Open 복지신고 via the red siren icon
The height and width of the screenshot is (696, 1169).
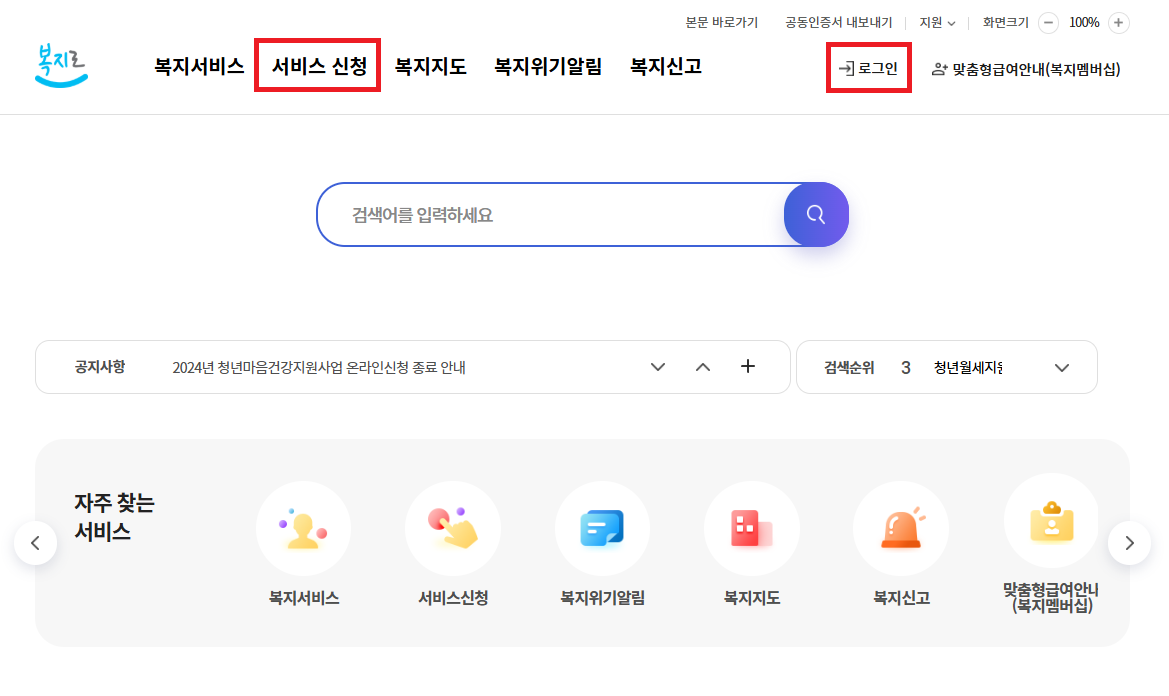click(x=901, y=528)
